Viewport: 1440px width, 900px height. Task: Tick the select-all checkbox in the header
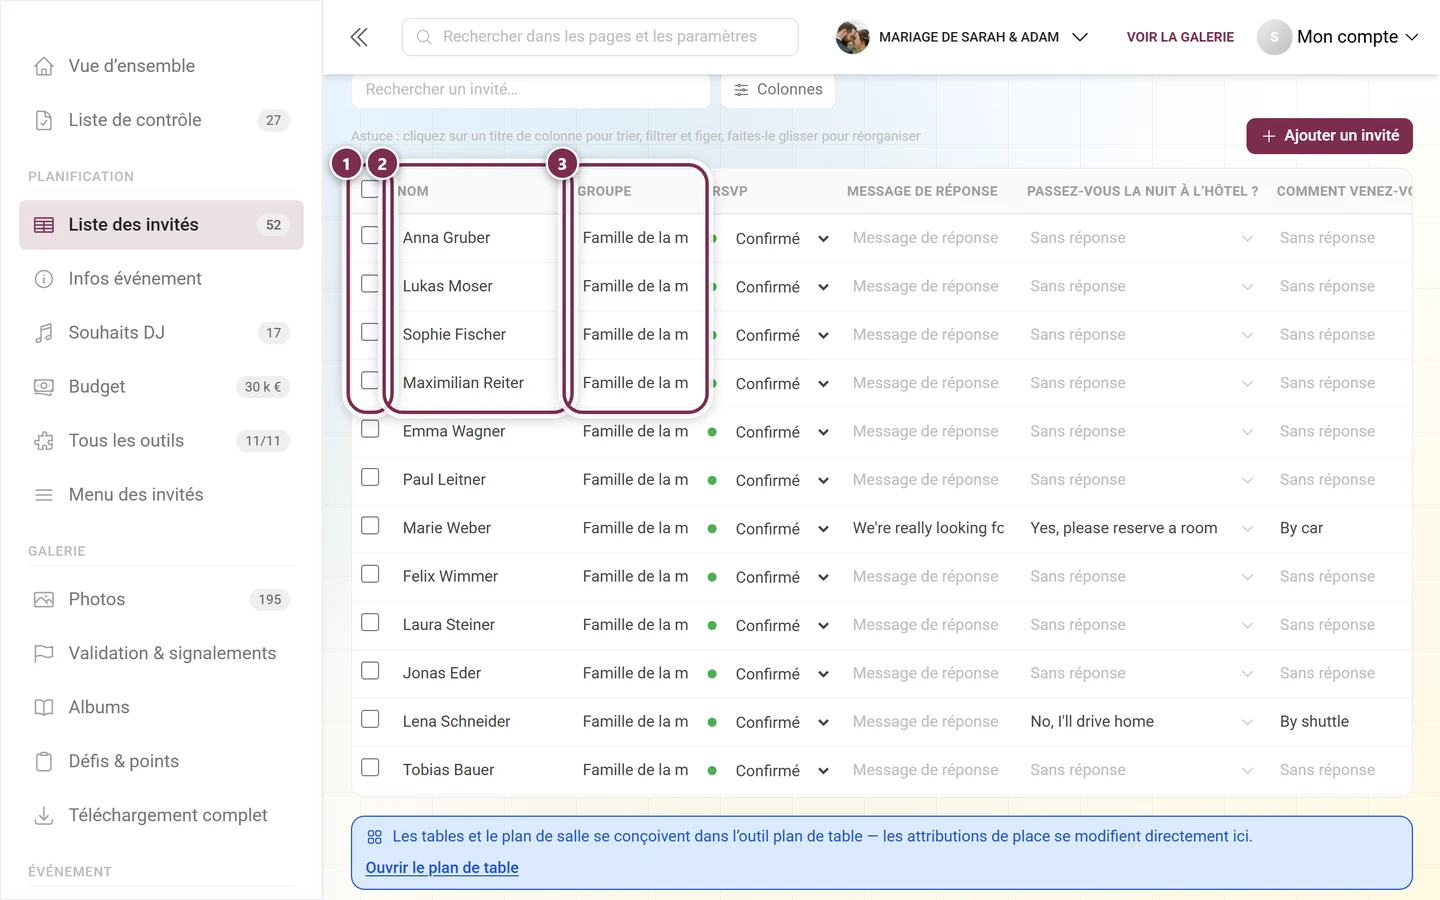(370, 189)
